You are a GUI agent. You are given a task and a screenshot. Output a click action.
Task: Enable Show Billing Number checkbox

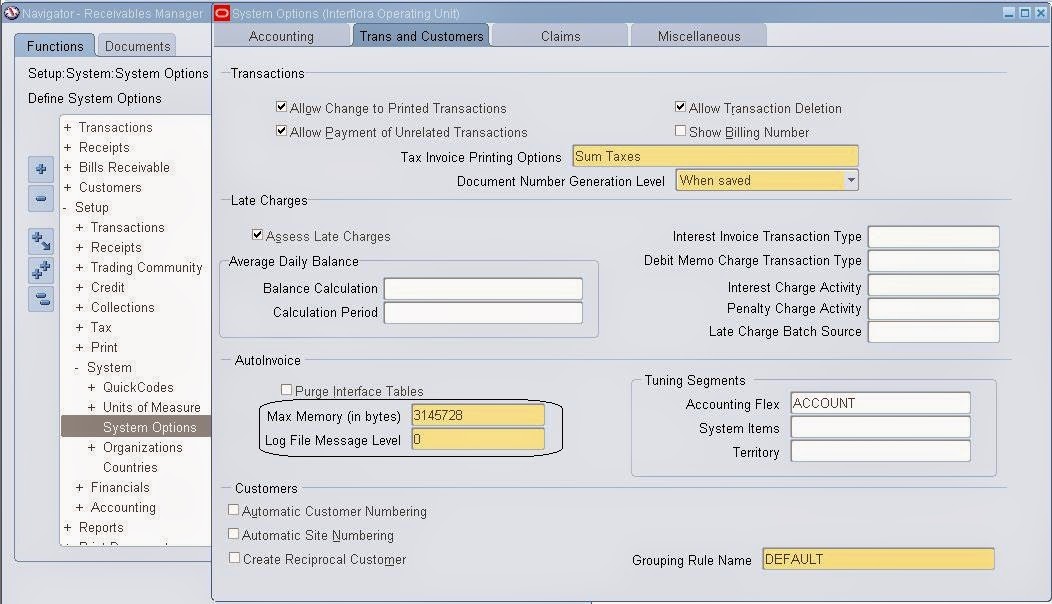pyautogui.click(x=680, y=131)
